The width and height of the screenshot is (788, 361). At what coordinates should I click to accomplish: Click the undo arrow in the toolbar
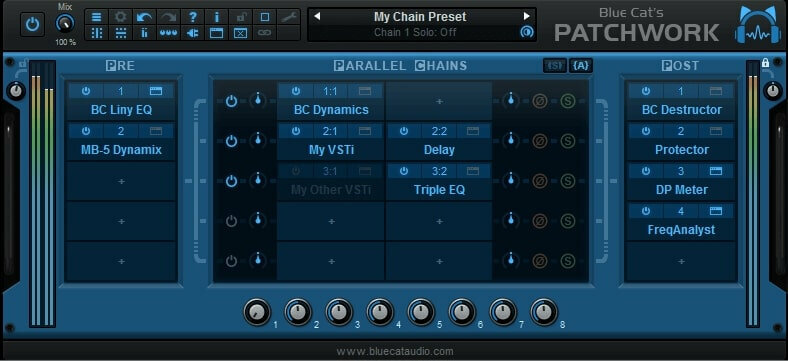click(144, 17)
